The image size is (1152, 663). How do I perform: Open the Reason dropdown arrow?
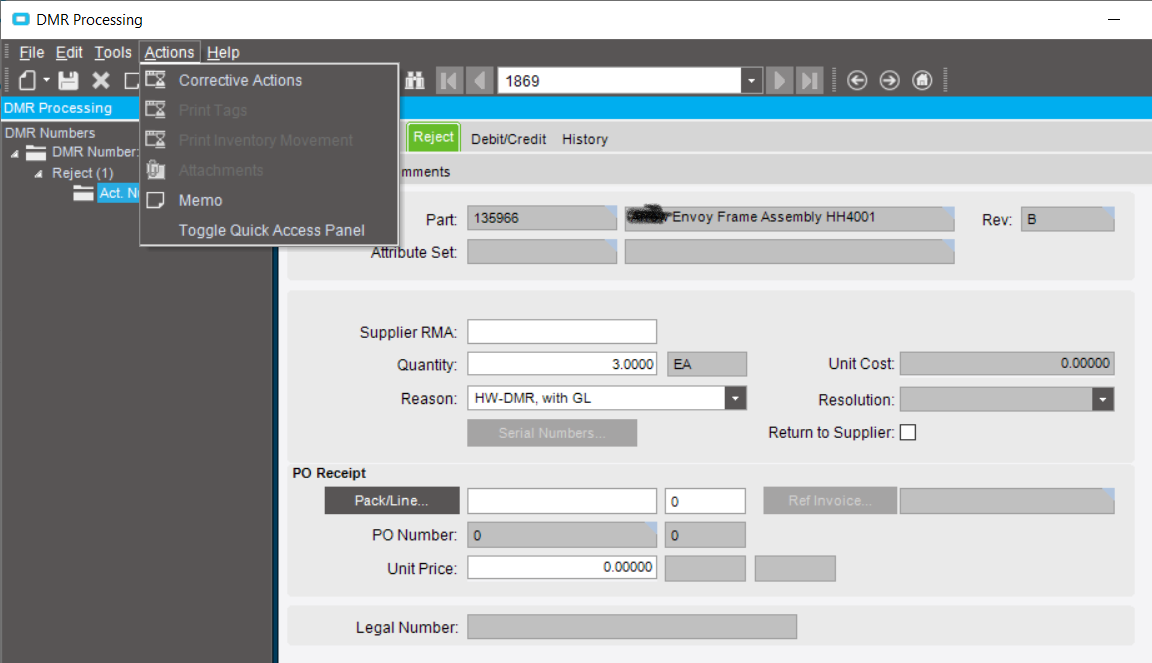tap(735, 398)
